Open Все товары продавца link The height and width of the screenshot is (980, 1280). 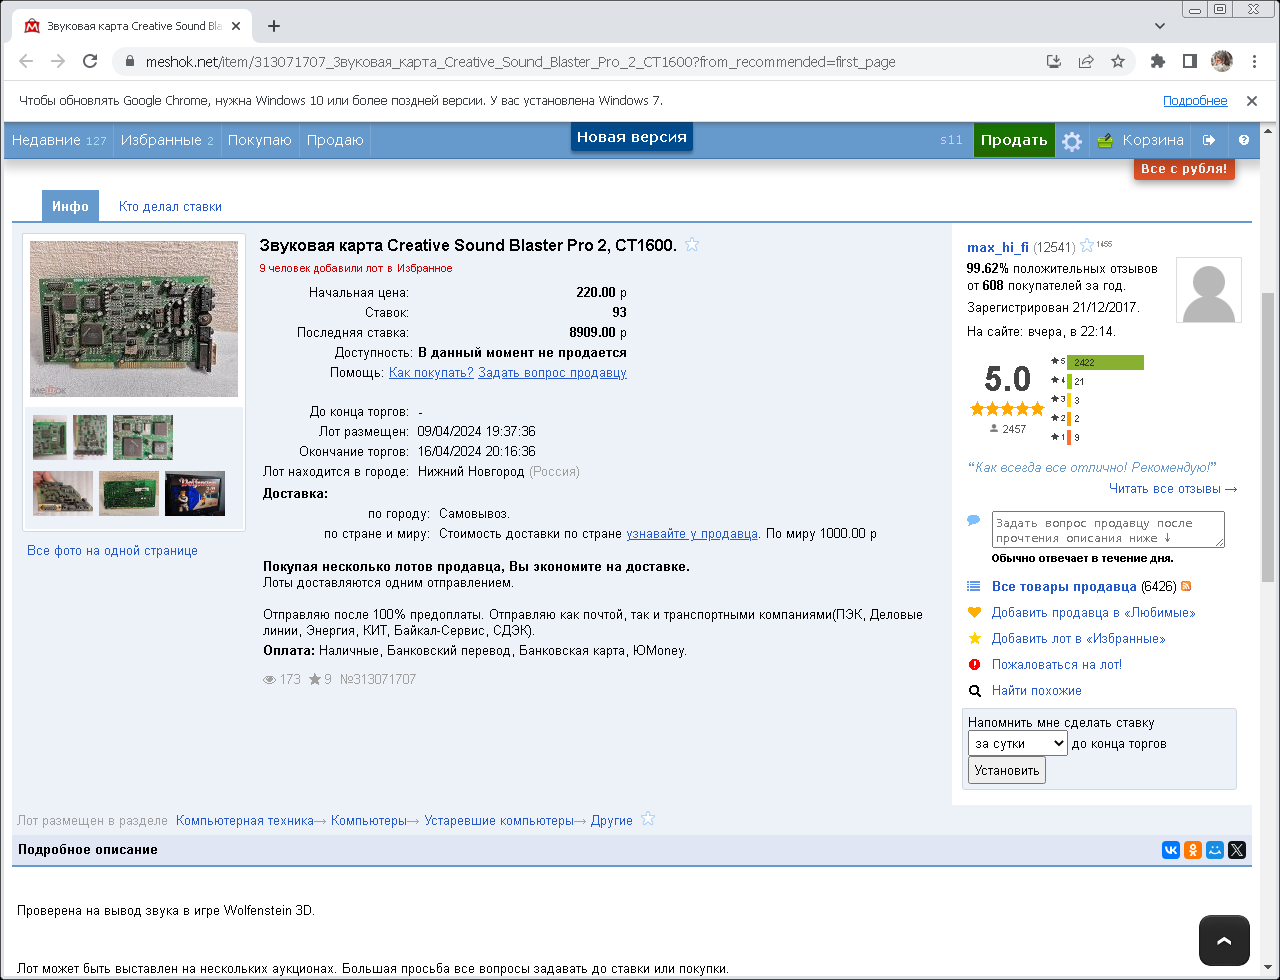(x=1064, y=586)
